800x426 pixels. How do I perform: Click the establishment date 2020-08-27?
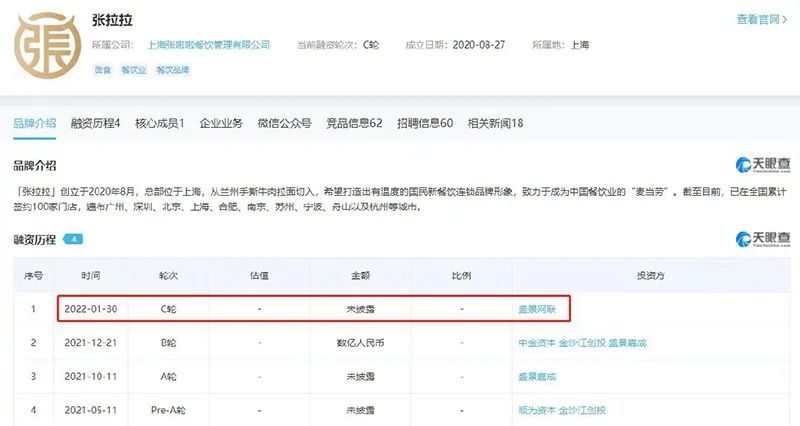pyautogui.click(x=479, y=45)
